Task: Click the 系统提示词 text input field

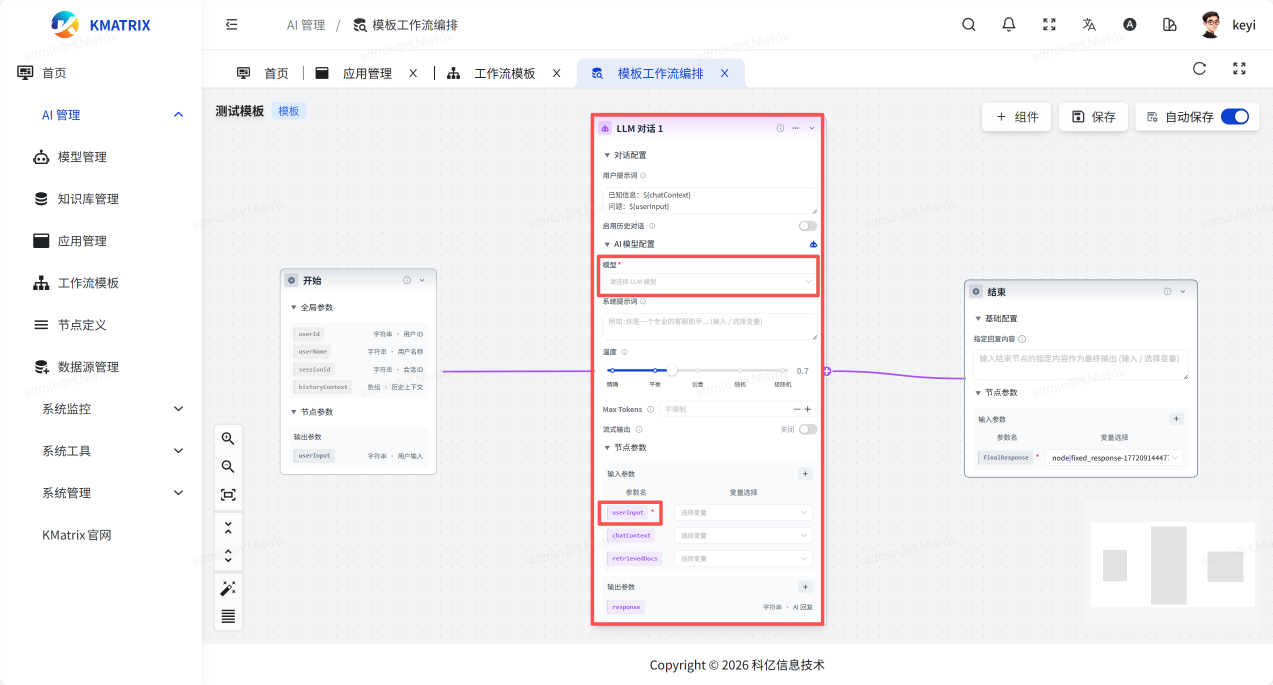Action: 708,326
